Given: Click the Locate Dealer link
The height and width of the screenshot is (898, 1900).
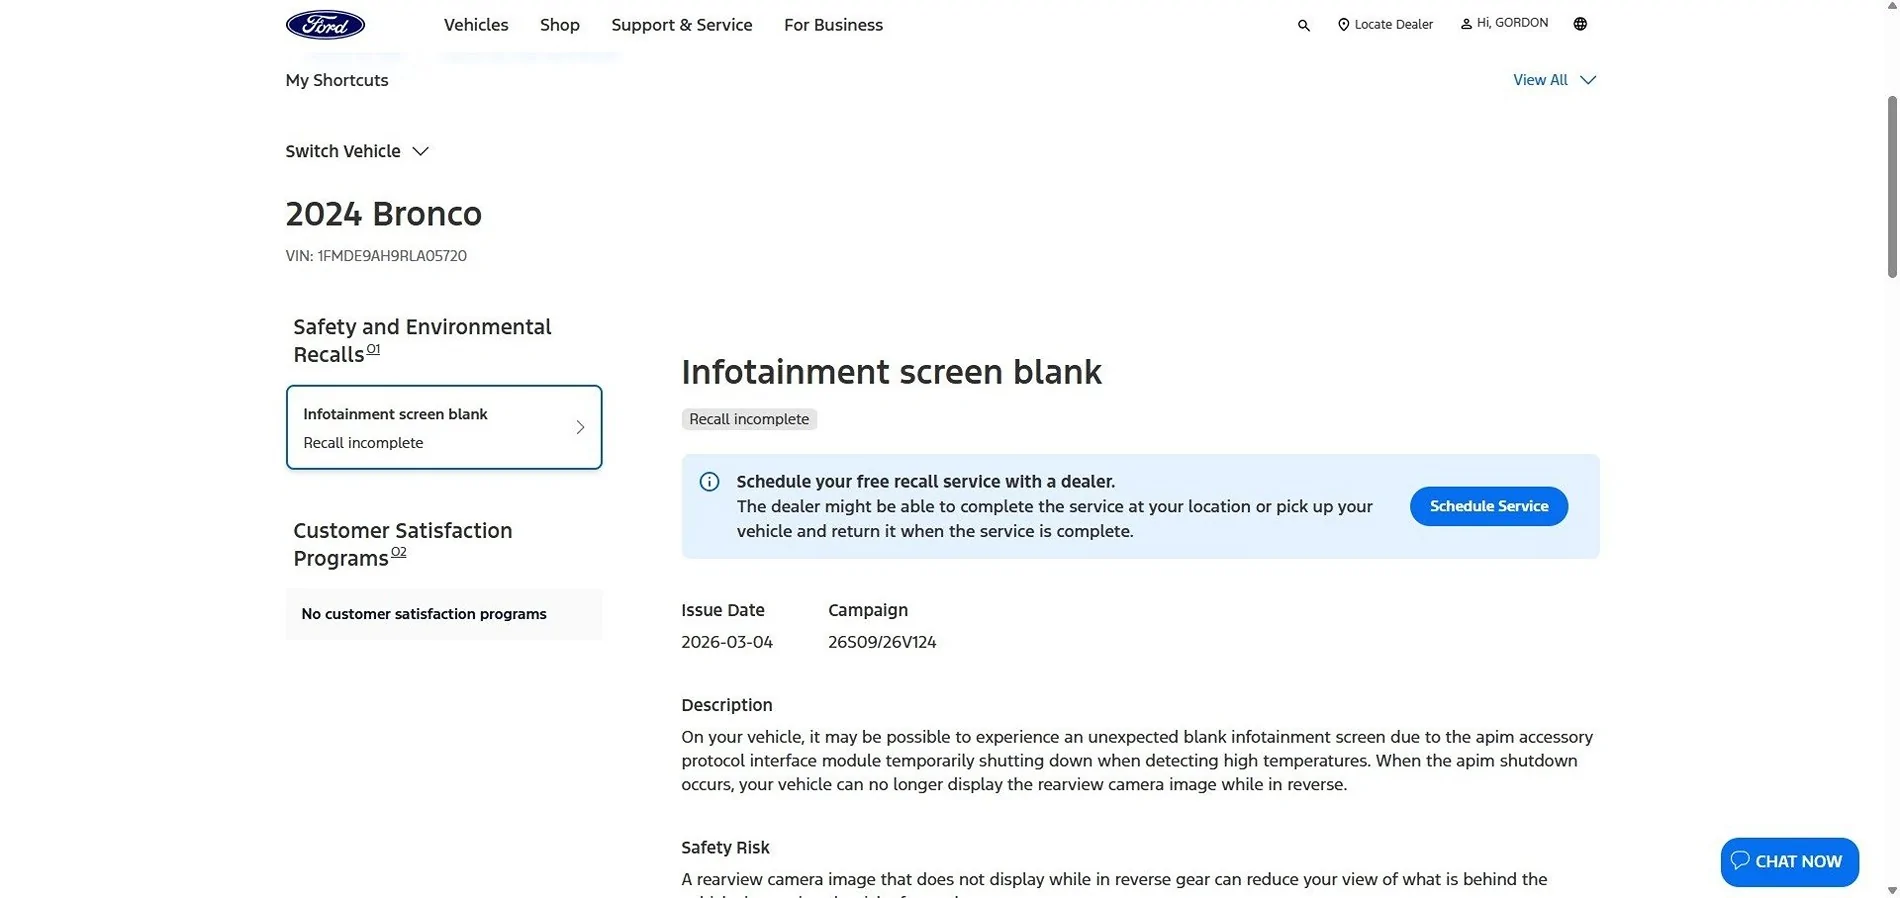Looking at the screenshot, I should 1385,25.
